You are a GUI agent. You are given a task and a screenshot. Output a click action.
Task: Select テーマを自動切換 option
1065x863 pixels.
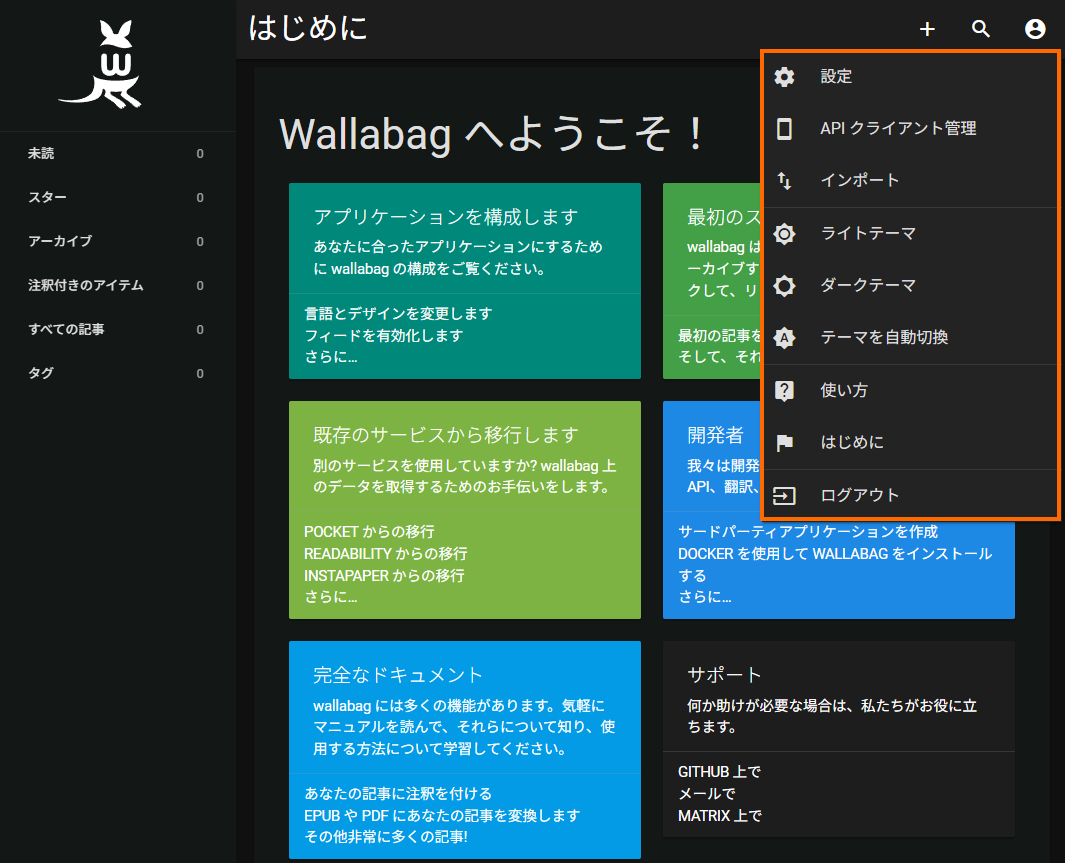911,337
